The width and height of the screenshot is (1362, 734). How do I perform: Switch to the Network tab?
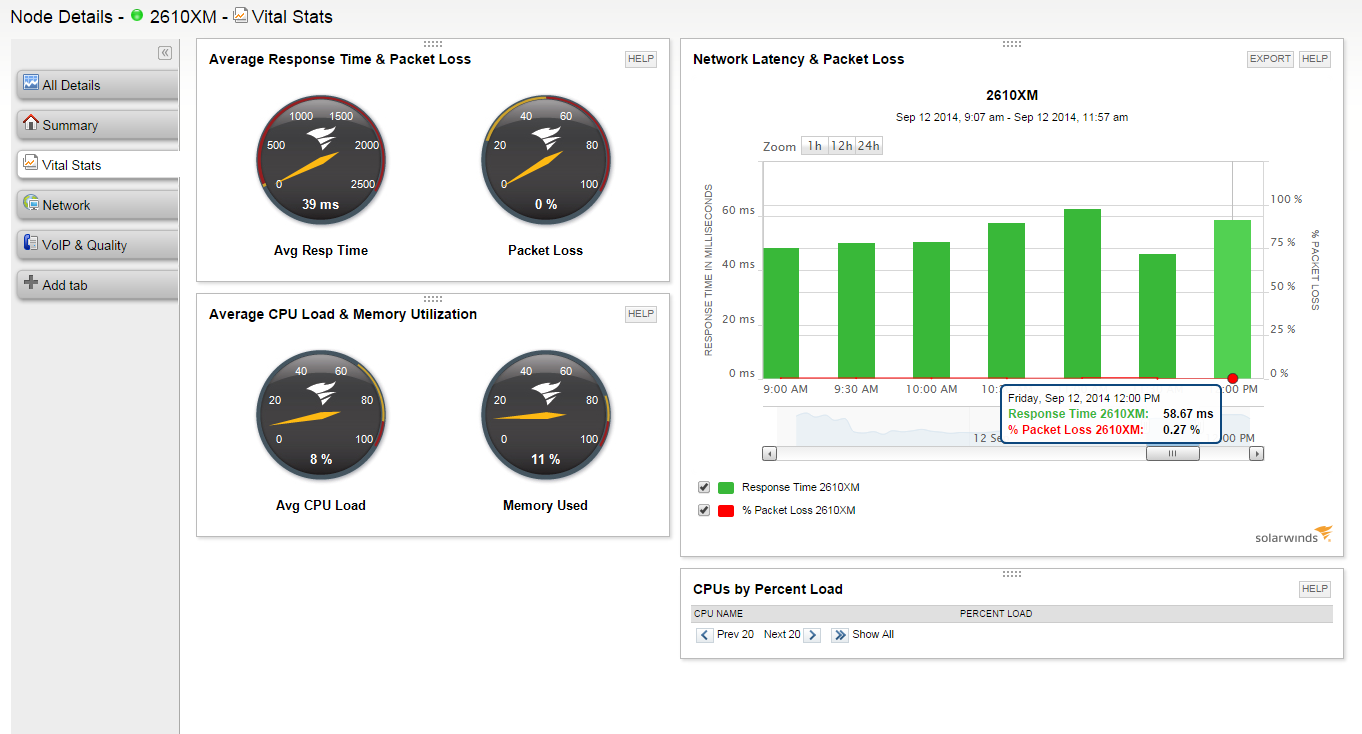(98, 205)
